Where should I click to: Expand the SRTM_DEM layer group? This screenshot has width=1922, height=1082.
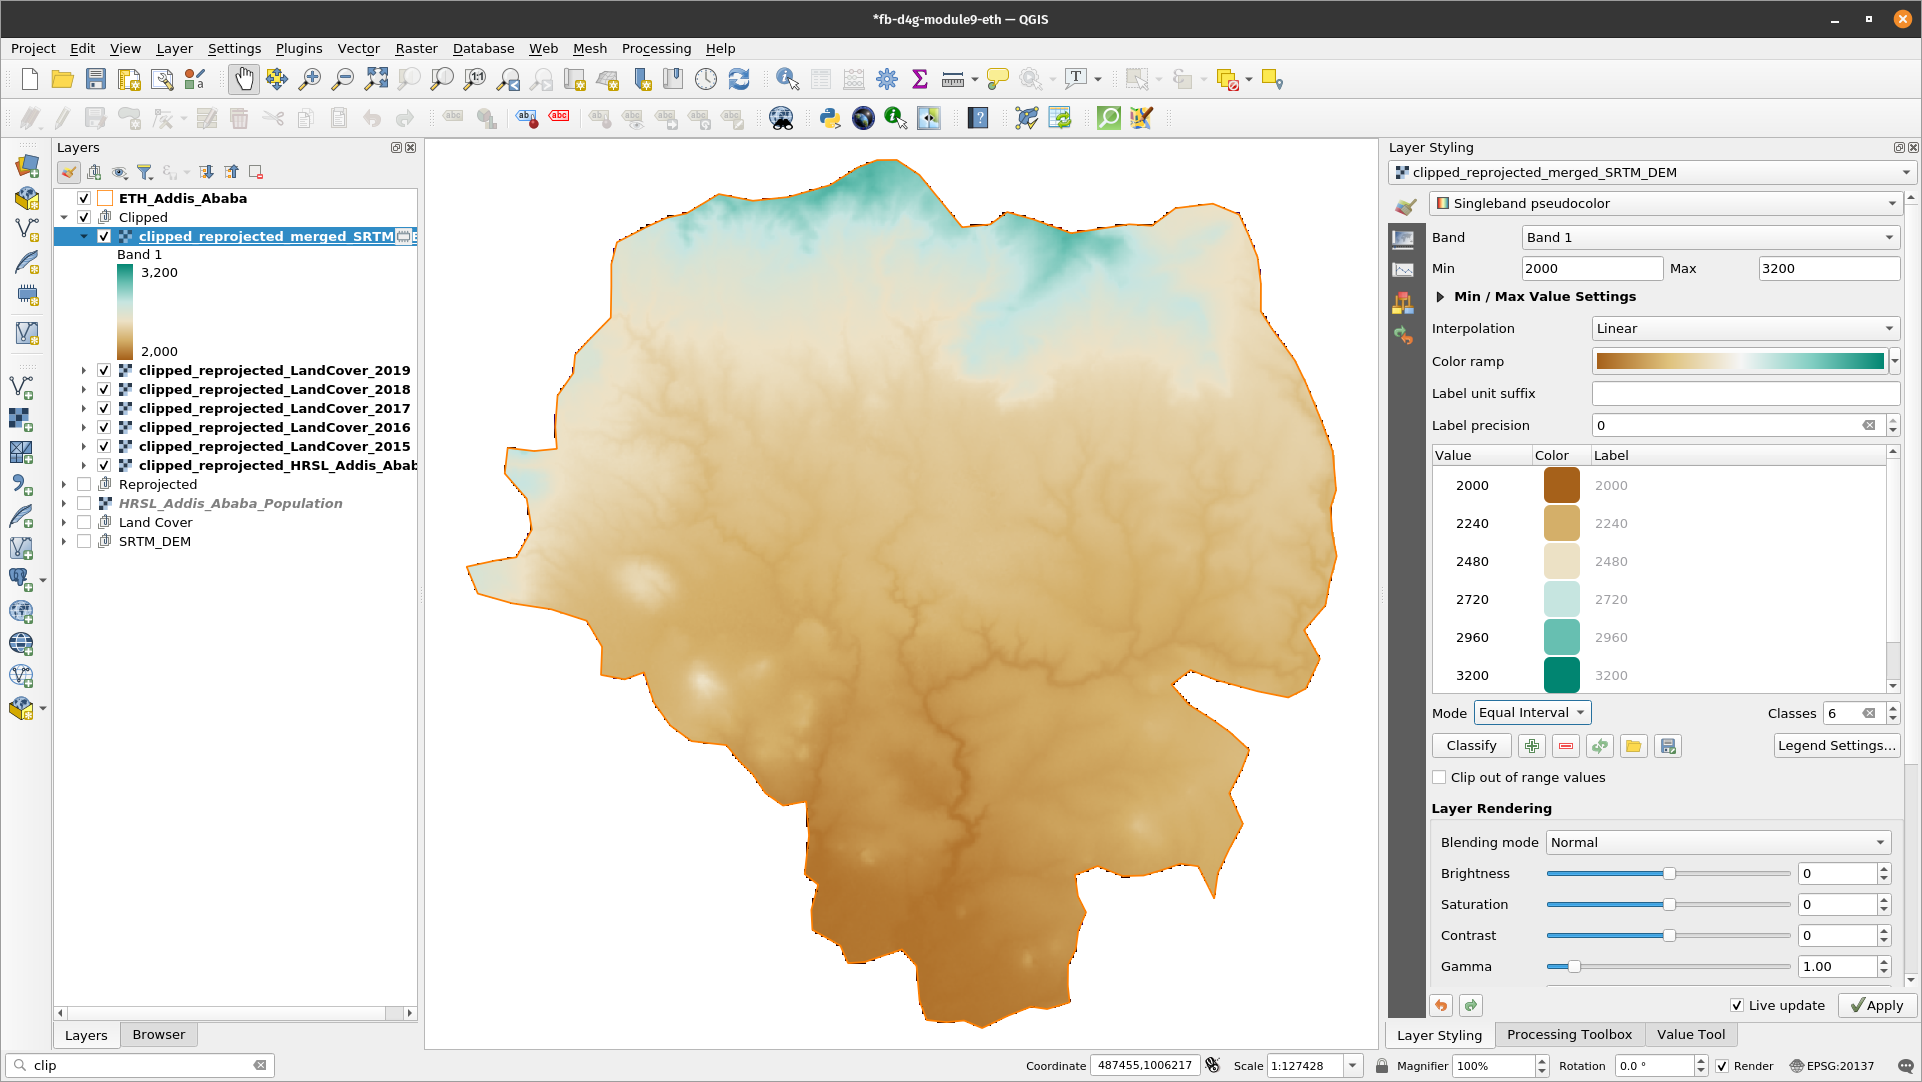[63, 541]
